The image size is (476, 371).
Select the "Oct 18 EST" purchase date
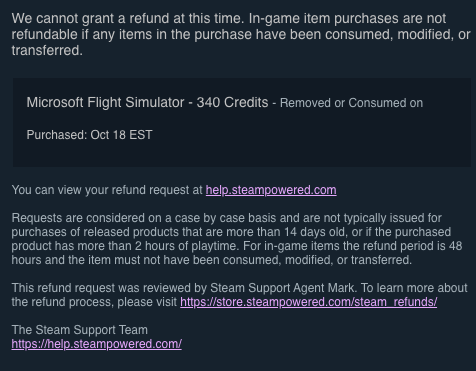(x=121, y=135)
